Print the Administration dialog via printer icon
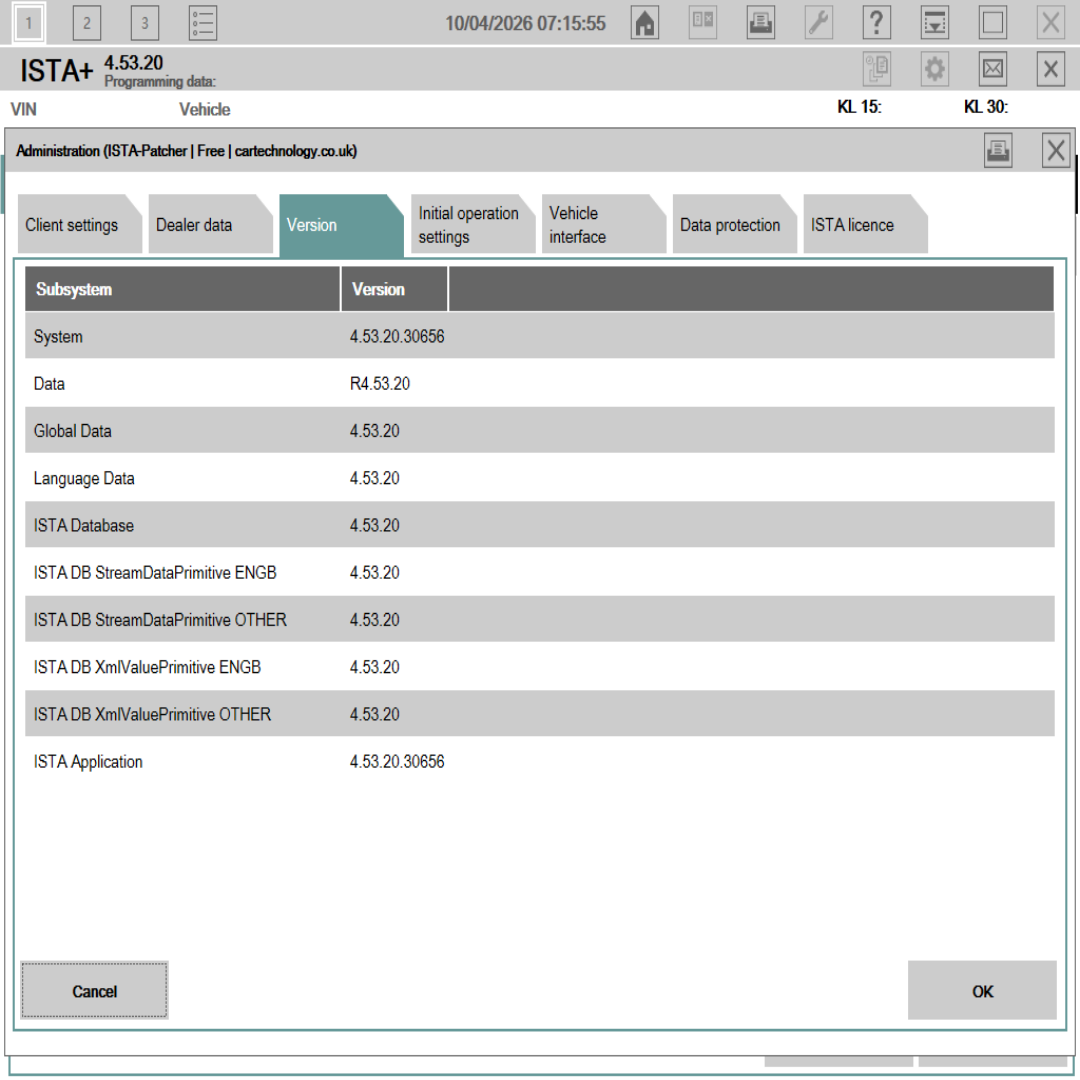 (x=998, y=150)
